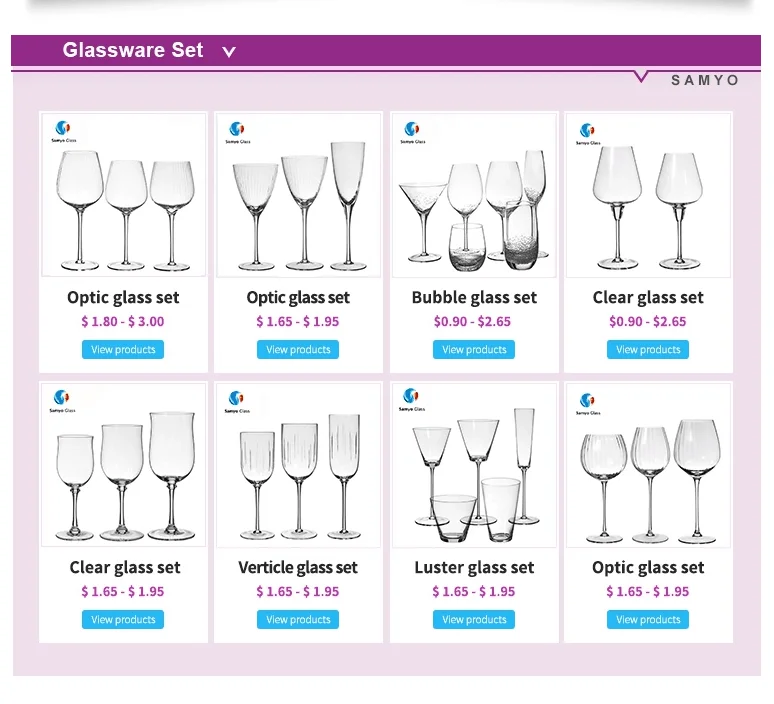The width and height of the screenshot is (774, 704).
Task: Click the SAMYO brand label
Action: click(705, 80)
